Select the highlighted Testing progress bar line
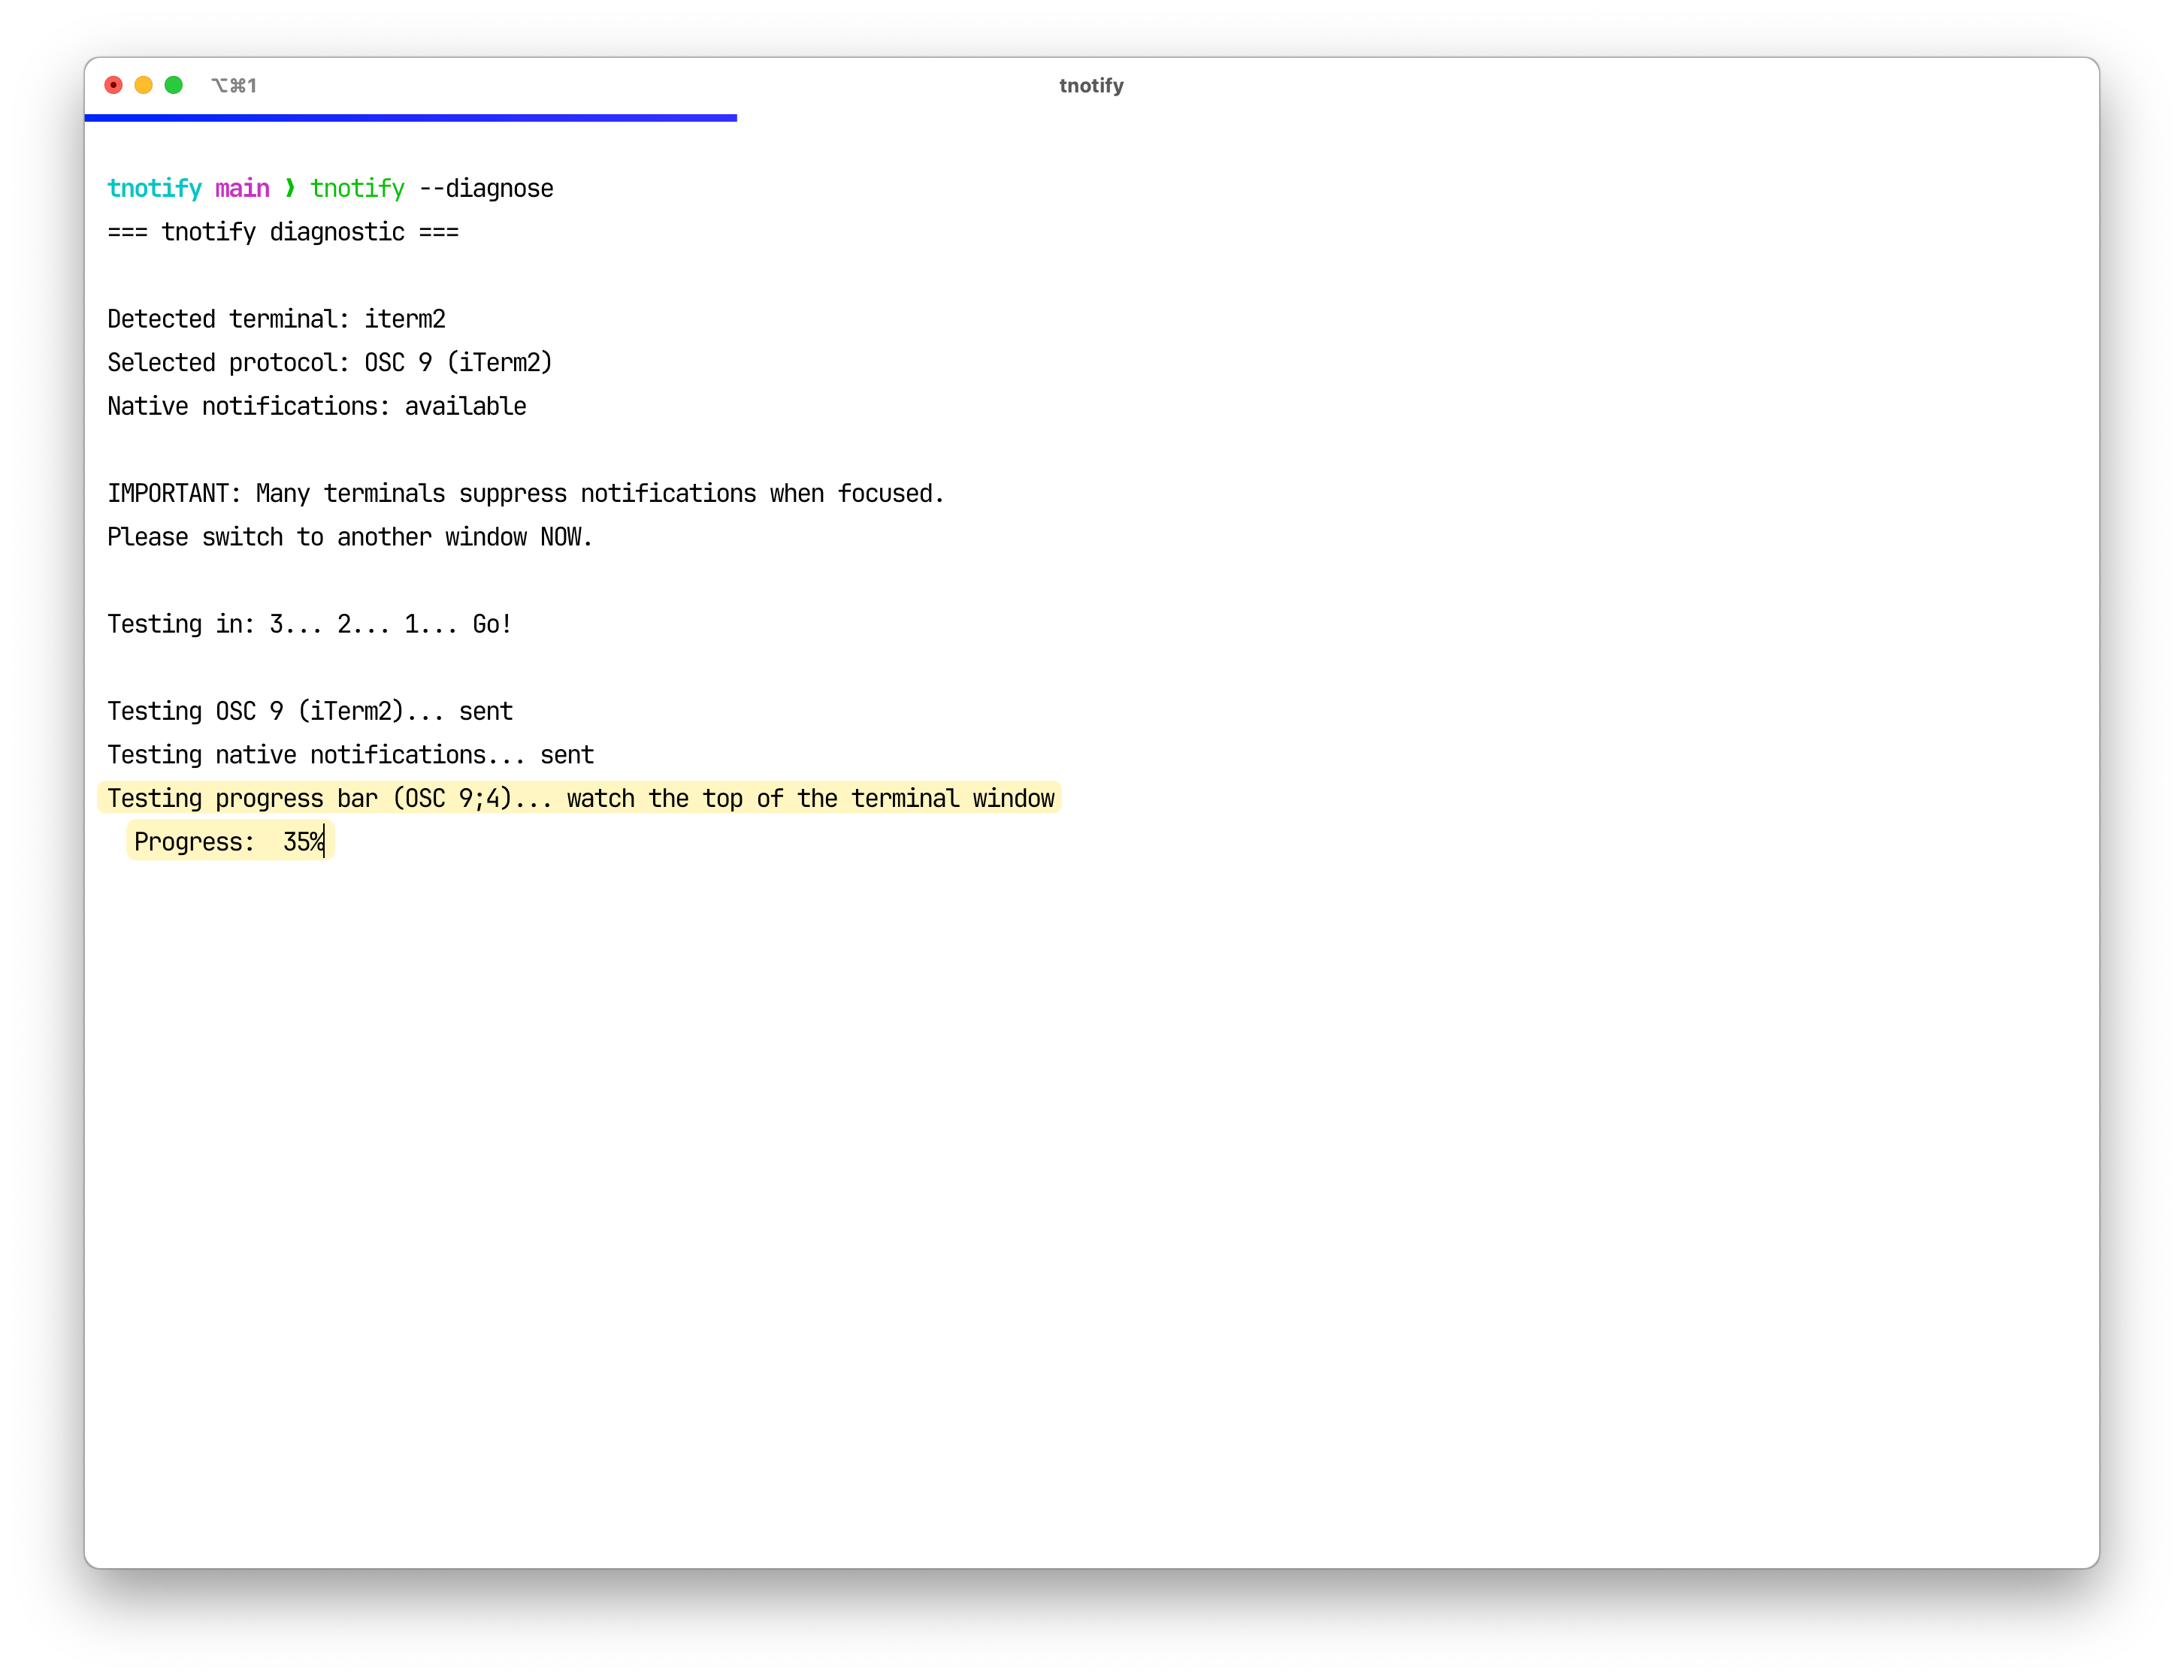The width and height of the screenshot is (2184, 1680). [580, 798]
